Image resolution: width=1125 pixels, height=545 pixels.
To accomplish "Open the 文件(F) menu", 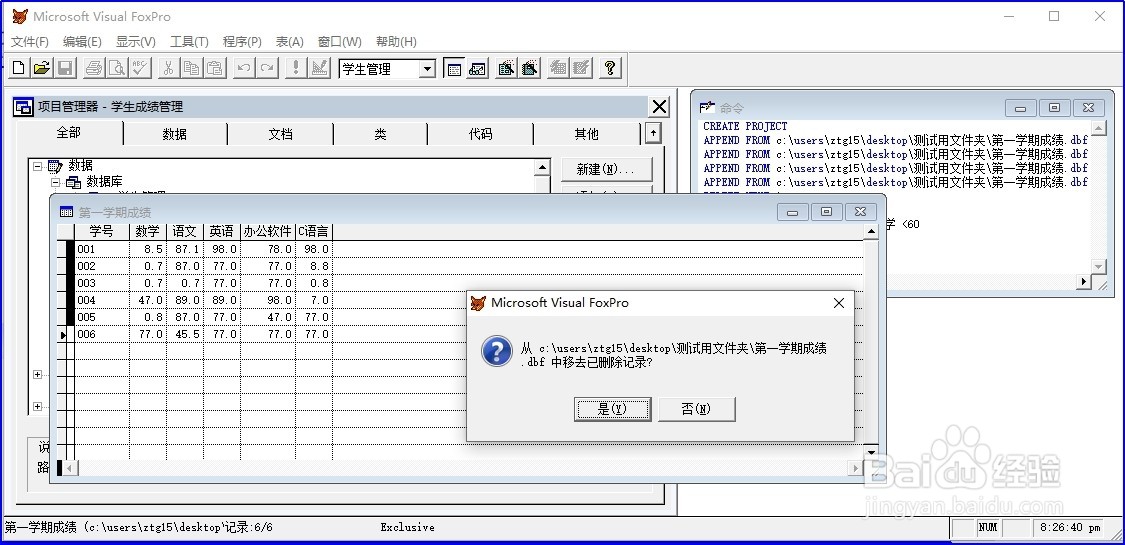I will coord(29,42).
